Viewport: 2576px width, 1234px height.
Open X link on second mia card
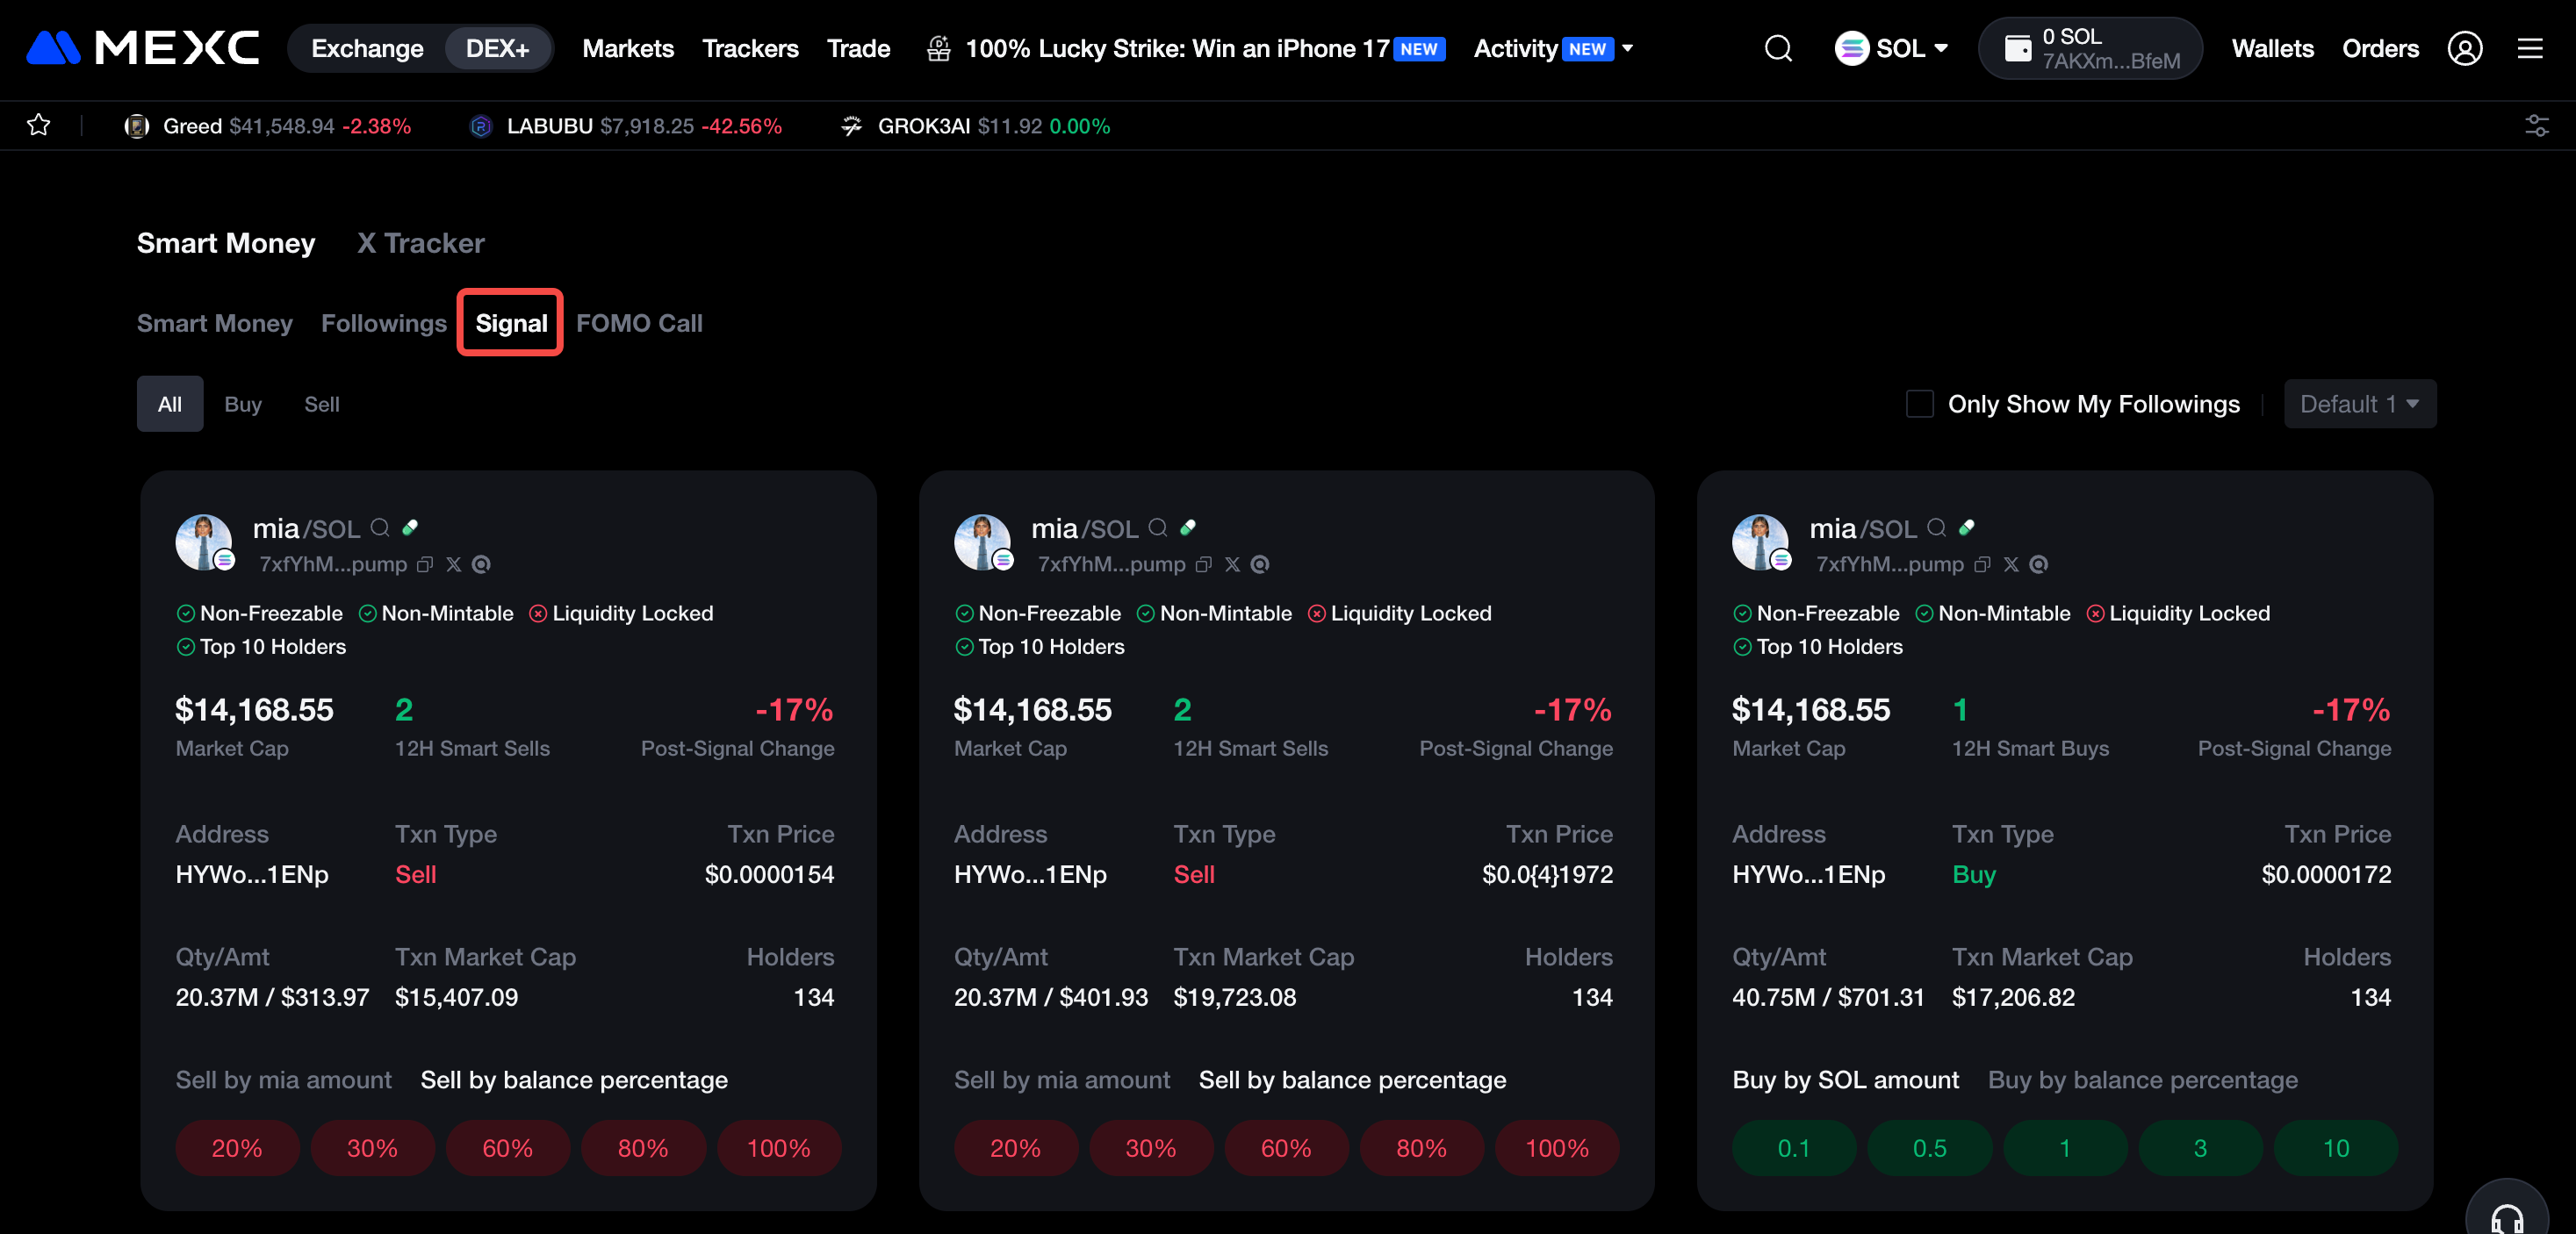click(x=1232, y=564)
